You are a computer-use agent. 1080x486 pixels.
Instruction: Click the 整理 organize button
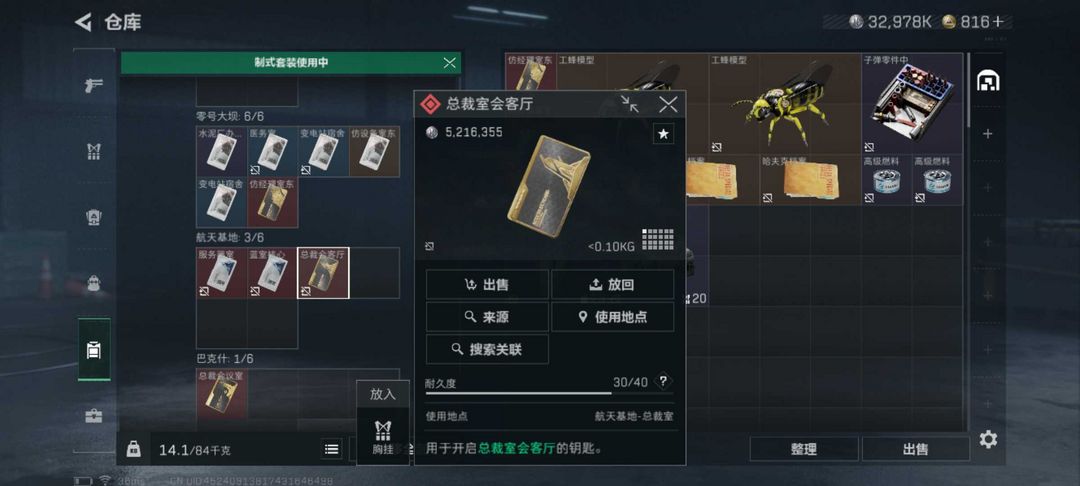pos(804,449)
